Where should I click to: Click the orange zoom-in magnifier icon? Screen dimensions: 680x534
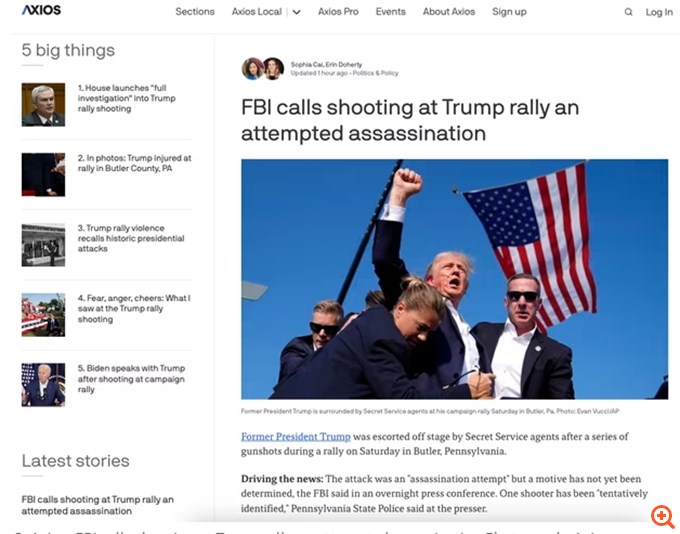[x=662, y=517]
